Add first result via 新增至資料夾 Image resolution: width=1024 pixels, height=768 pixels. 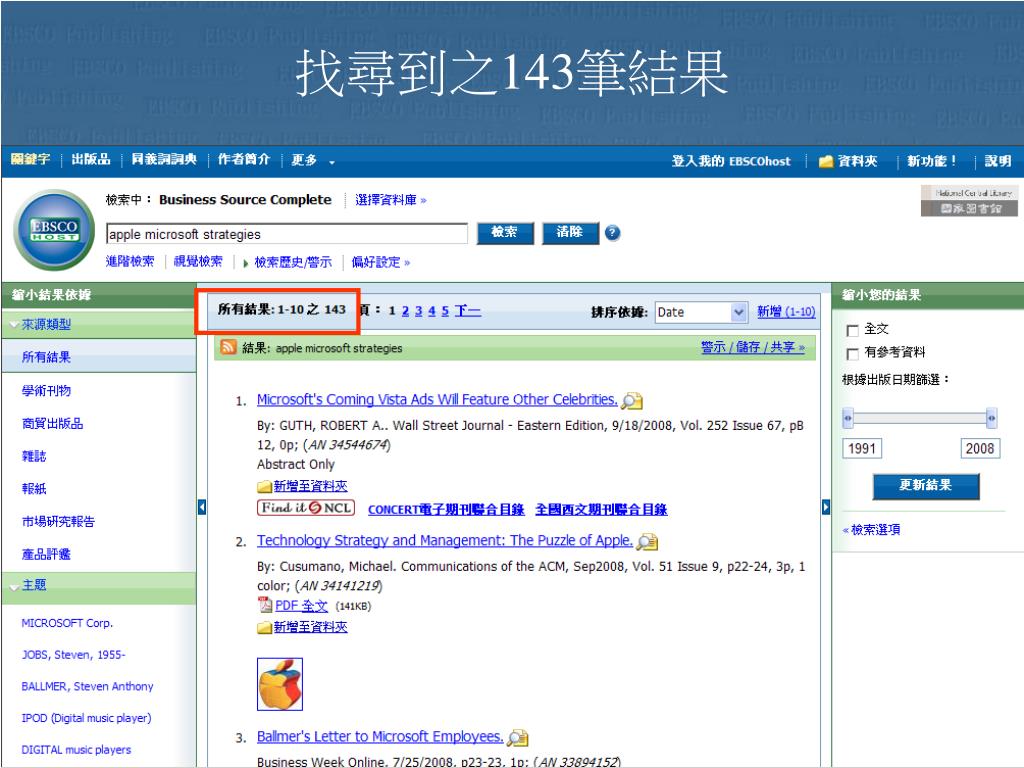pyautogui.click(x=310, y=486)
